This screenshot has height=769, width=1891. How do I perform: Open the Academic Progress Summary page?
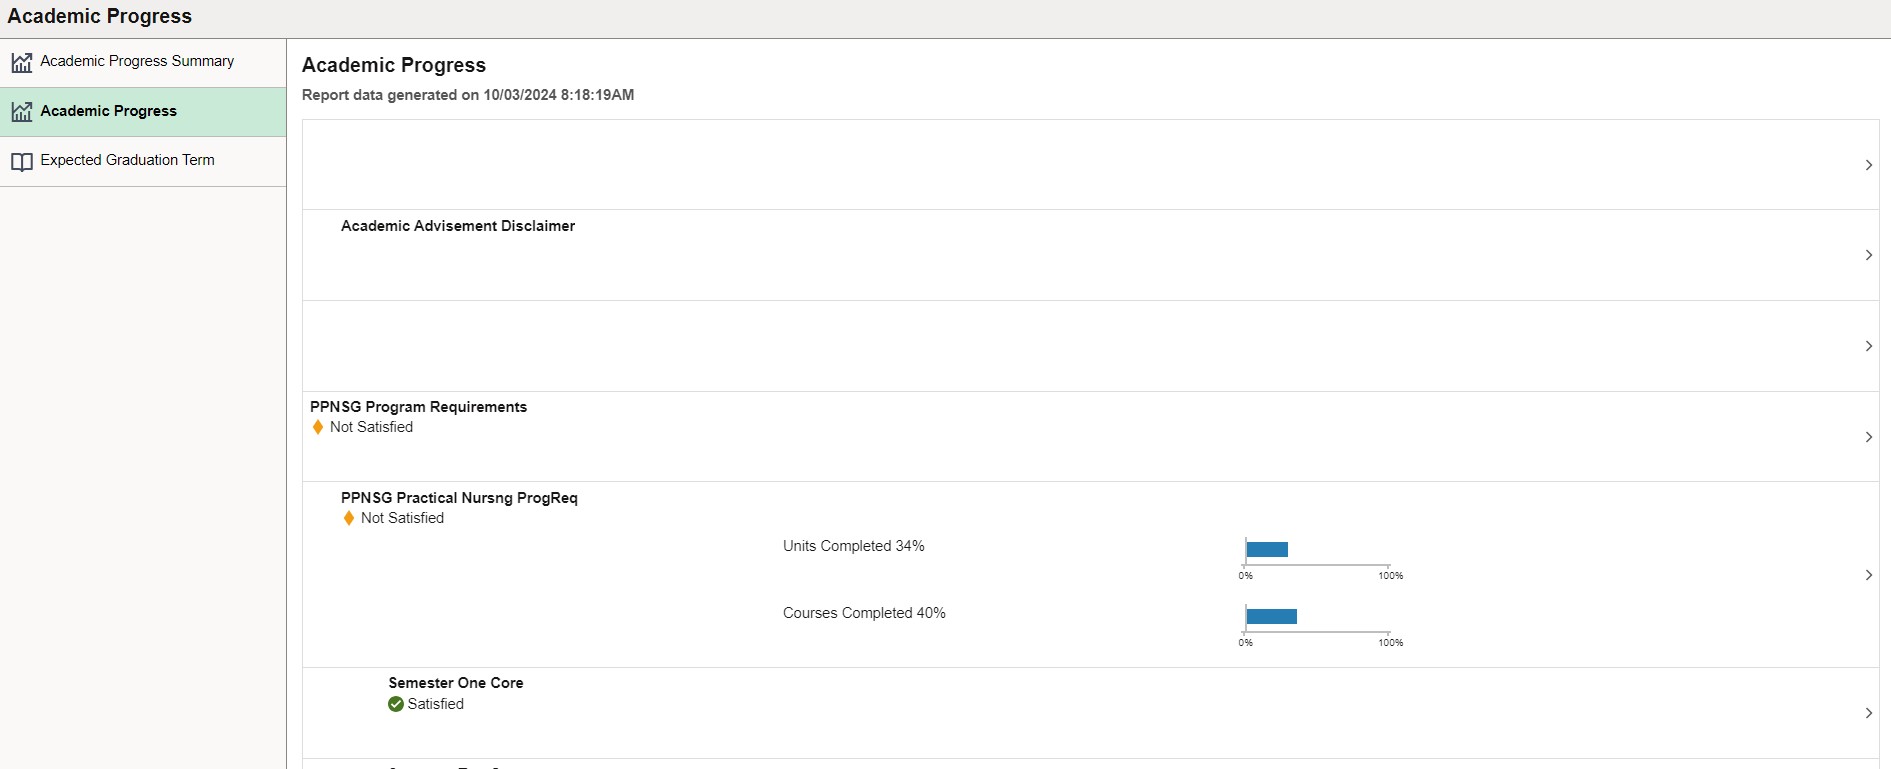click(137, 61)
